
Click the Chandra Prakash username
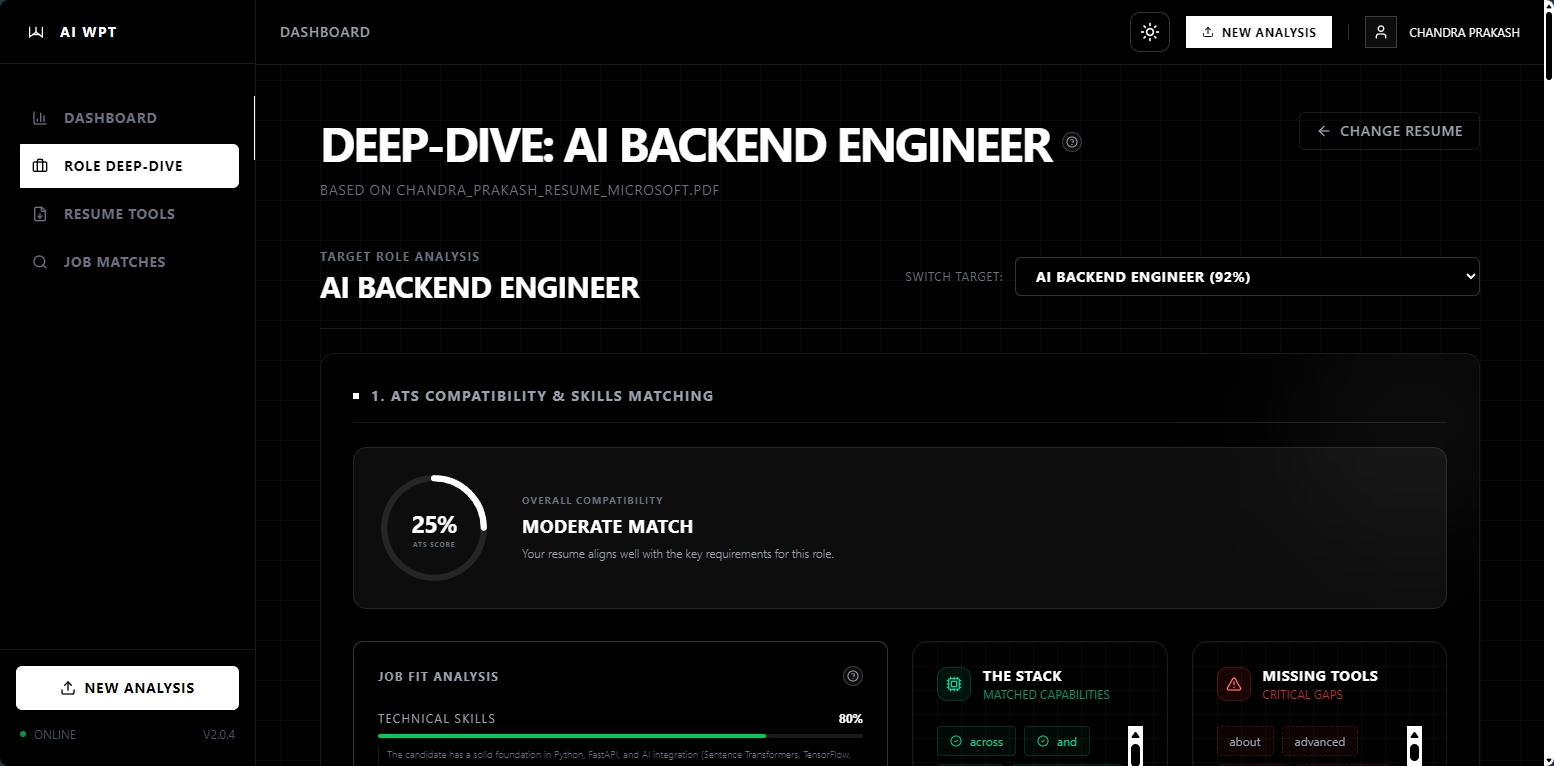coord(1464,33)
